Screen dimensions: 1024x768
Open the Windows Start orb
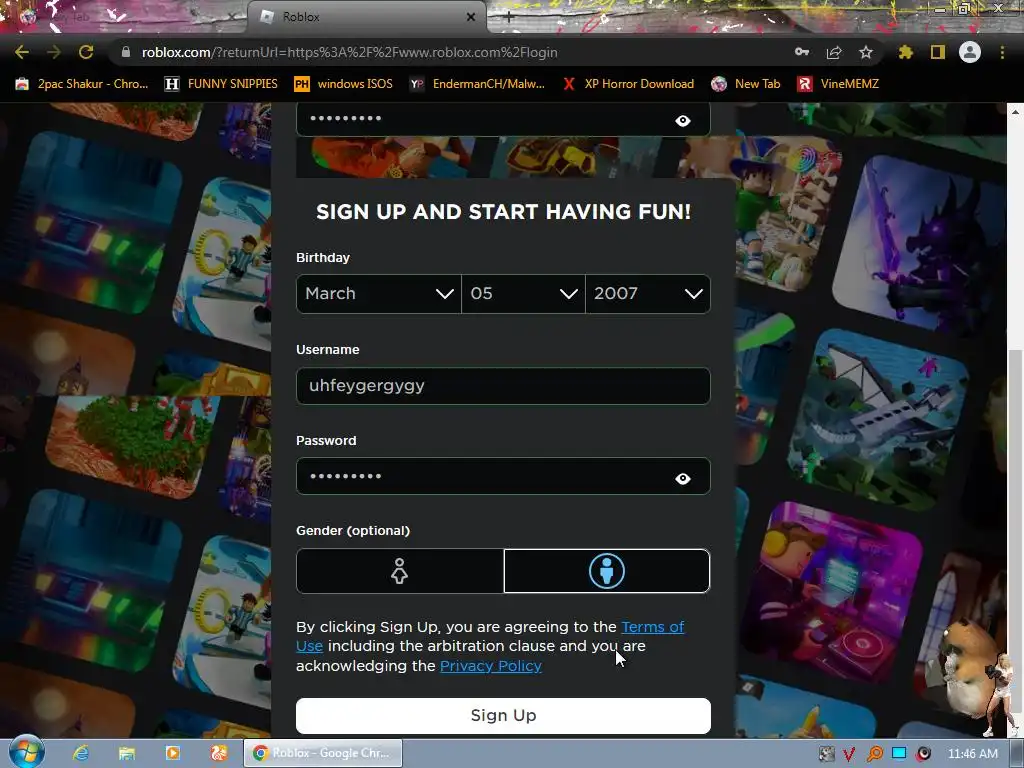click(x=26, y=752)
